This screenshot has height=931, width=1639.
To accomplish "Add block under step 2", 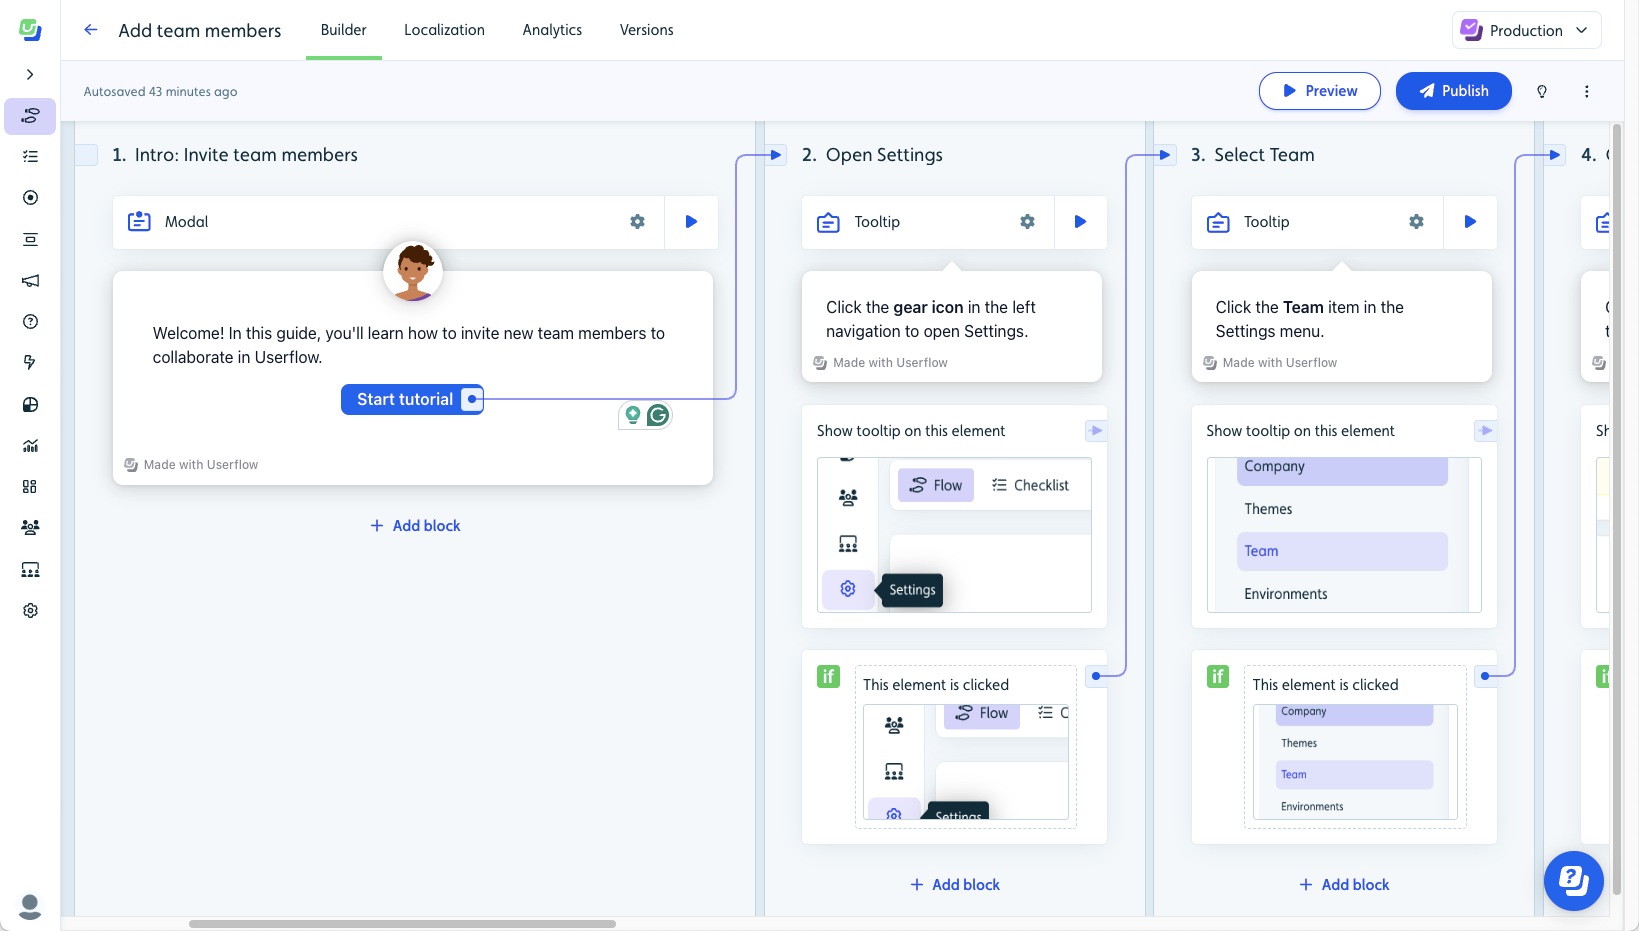I will click(x=955, y=885).
